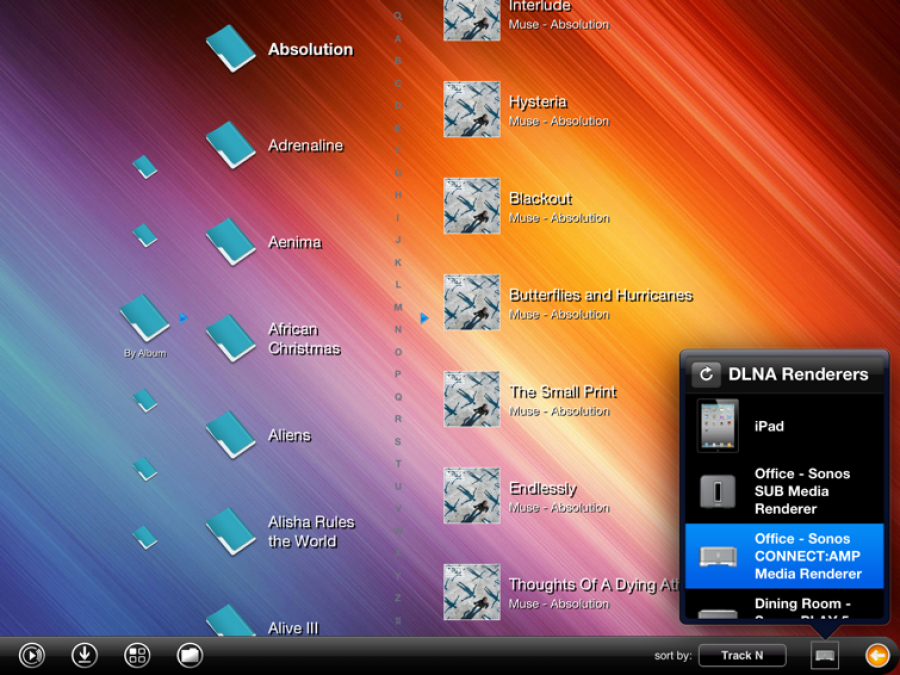Screen dimensions: 900x675
Task: Click the Hysteria track title
Action: click(538, 102)
